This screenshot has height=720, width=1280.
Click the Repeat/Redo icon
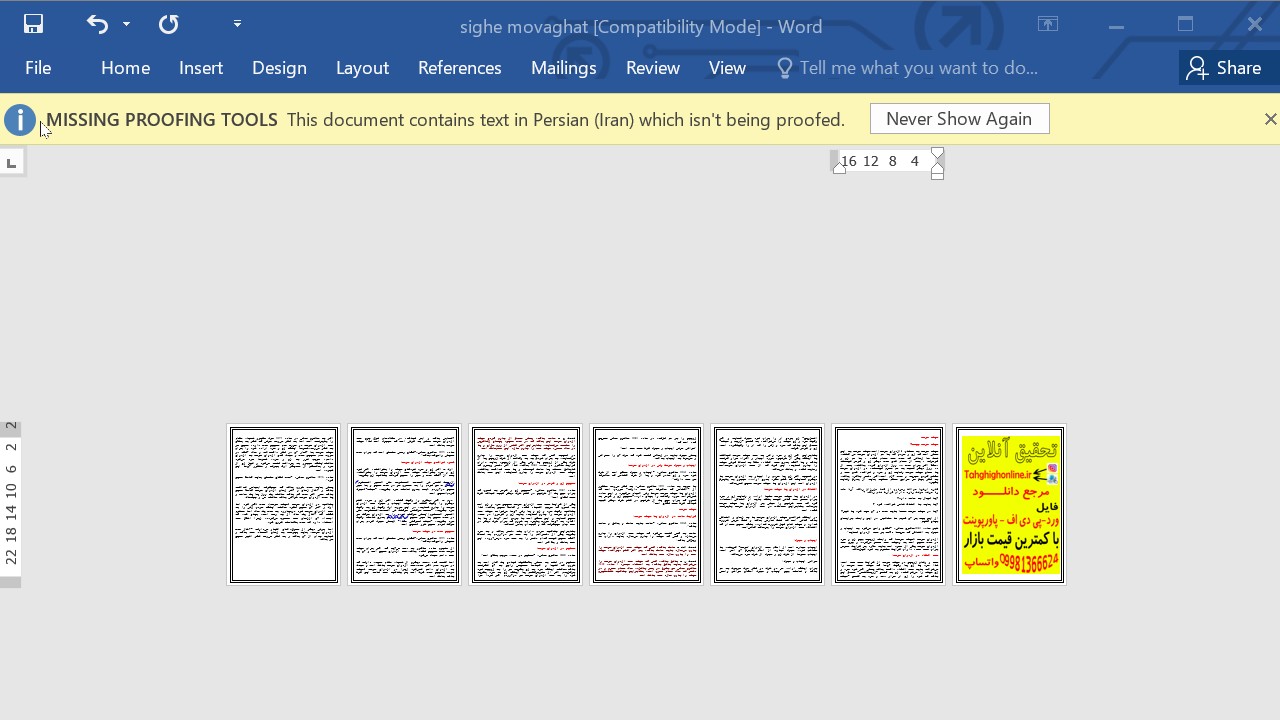(168, 24)
